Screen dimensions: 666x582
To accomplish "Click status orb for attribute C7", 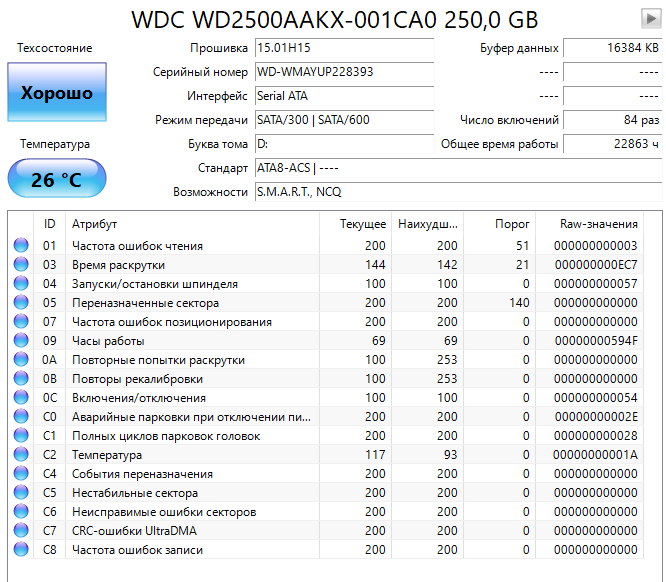I will pyautogui.click(x=21, y=530).
